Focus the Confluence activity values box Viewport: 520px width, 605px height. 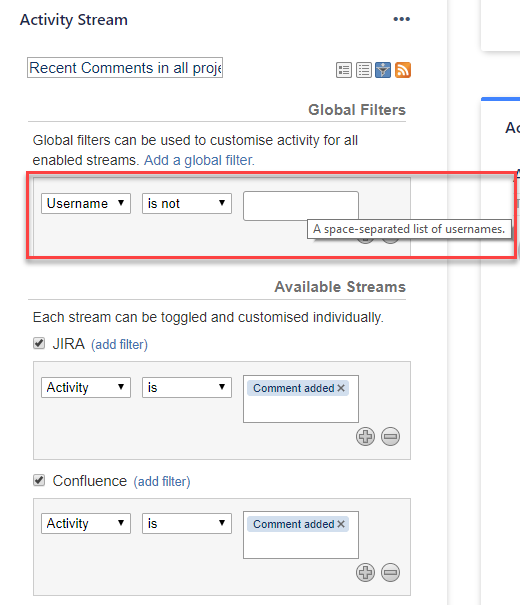(301, 535)
